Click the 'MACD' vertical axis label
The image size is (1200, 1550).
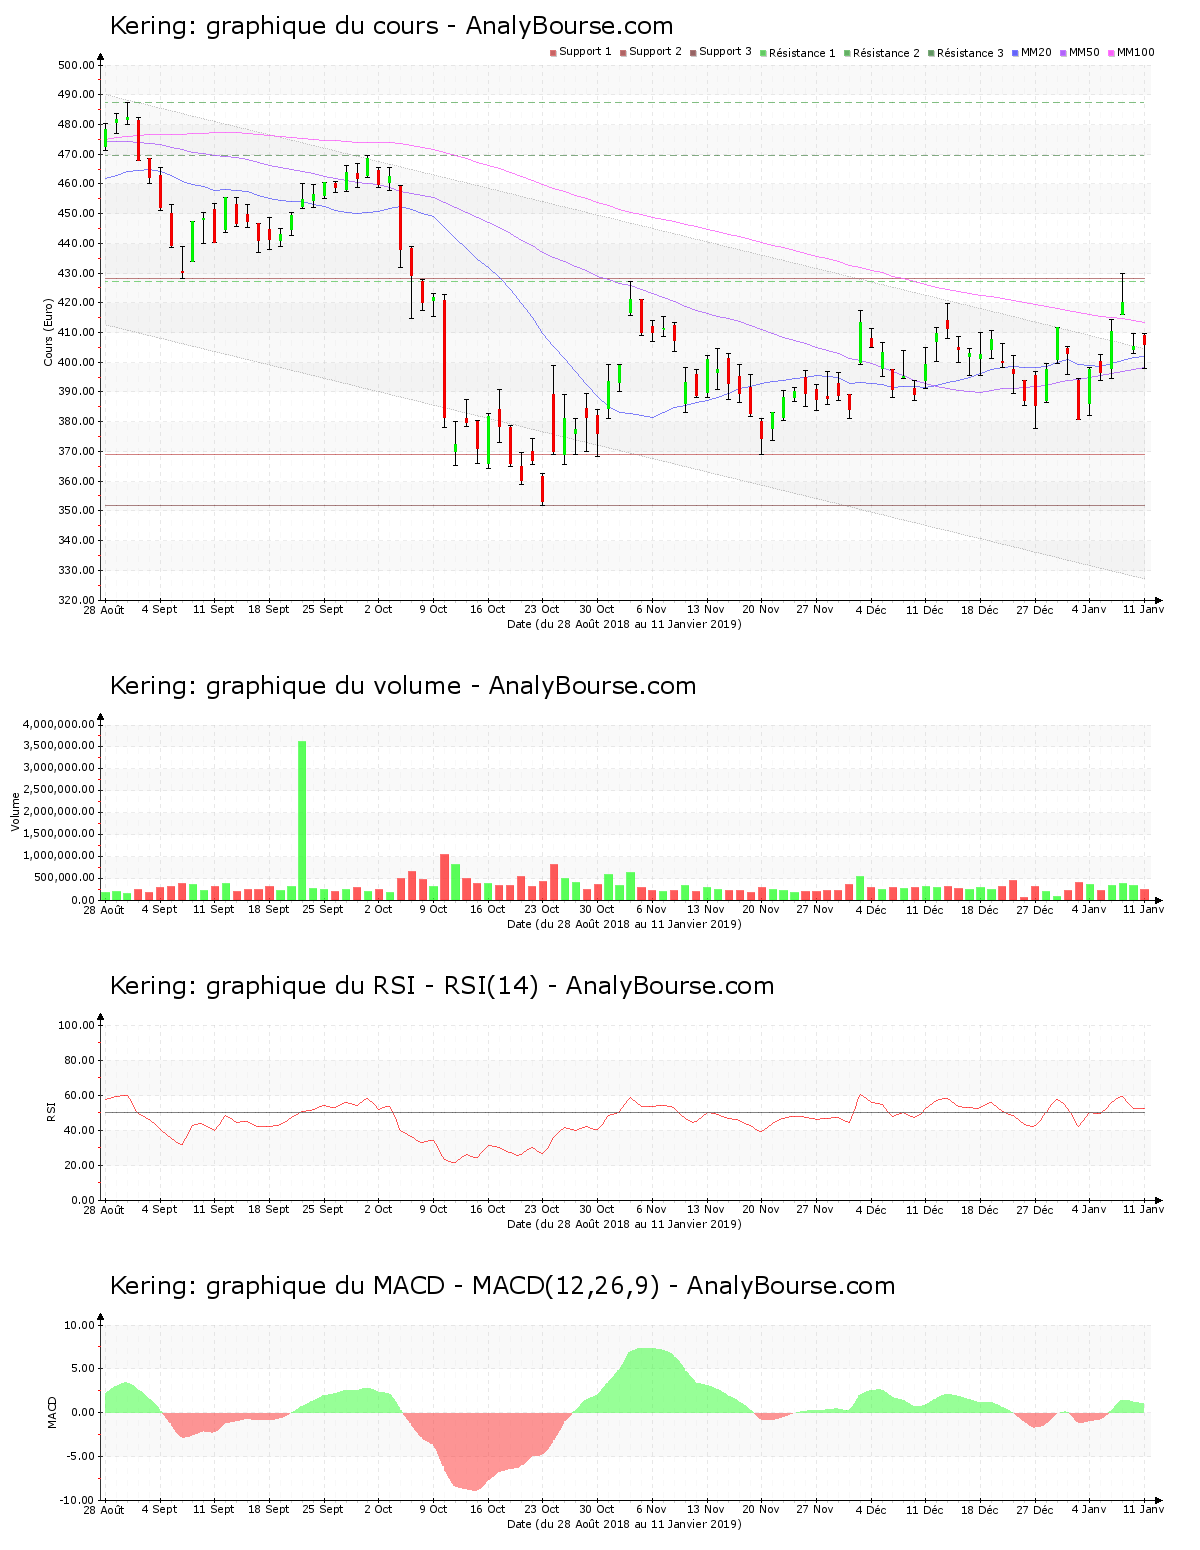point(52,1411)
